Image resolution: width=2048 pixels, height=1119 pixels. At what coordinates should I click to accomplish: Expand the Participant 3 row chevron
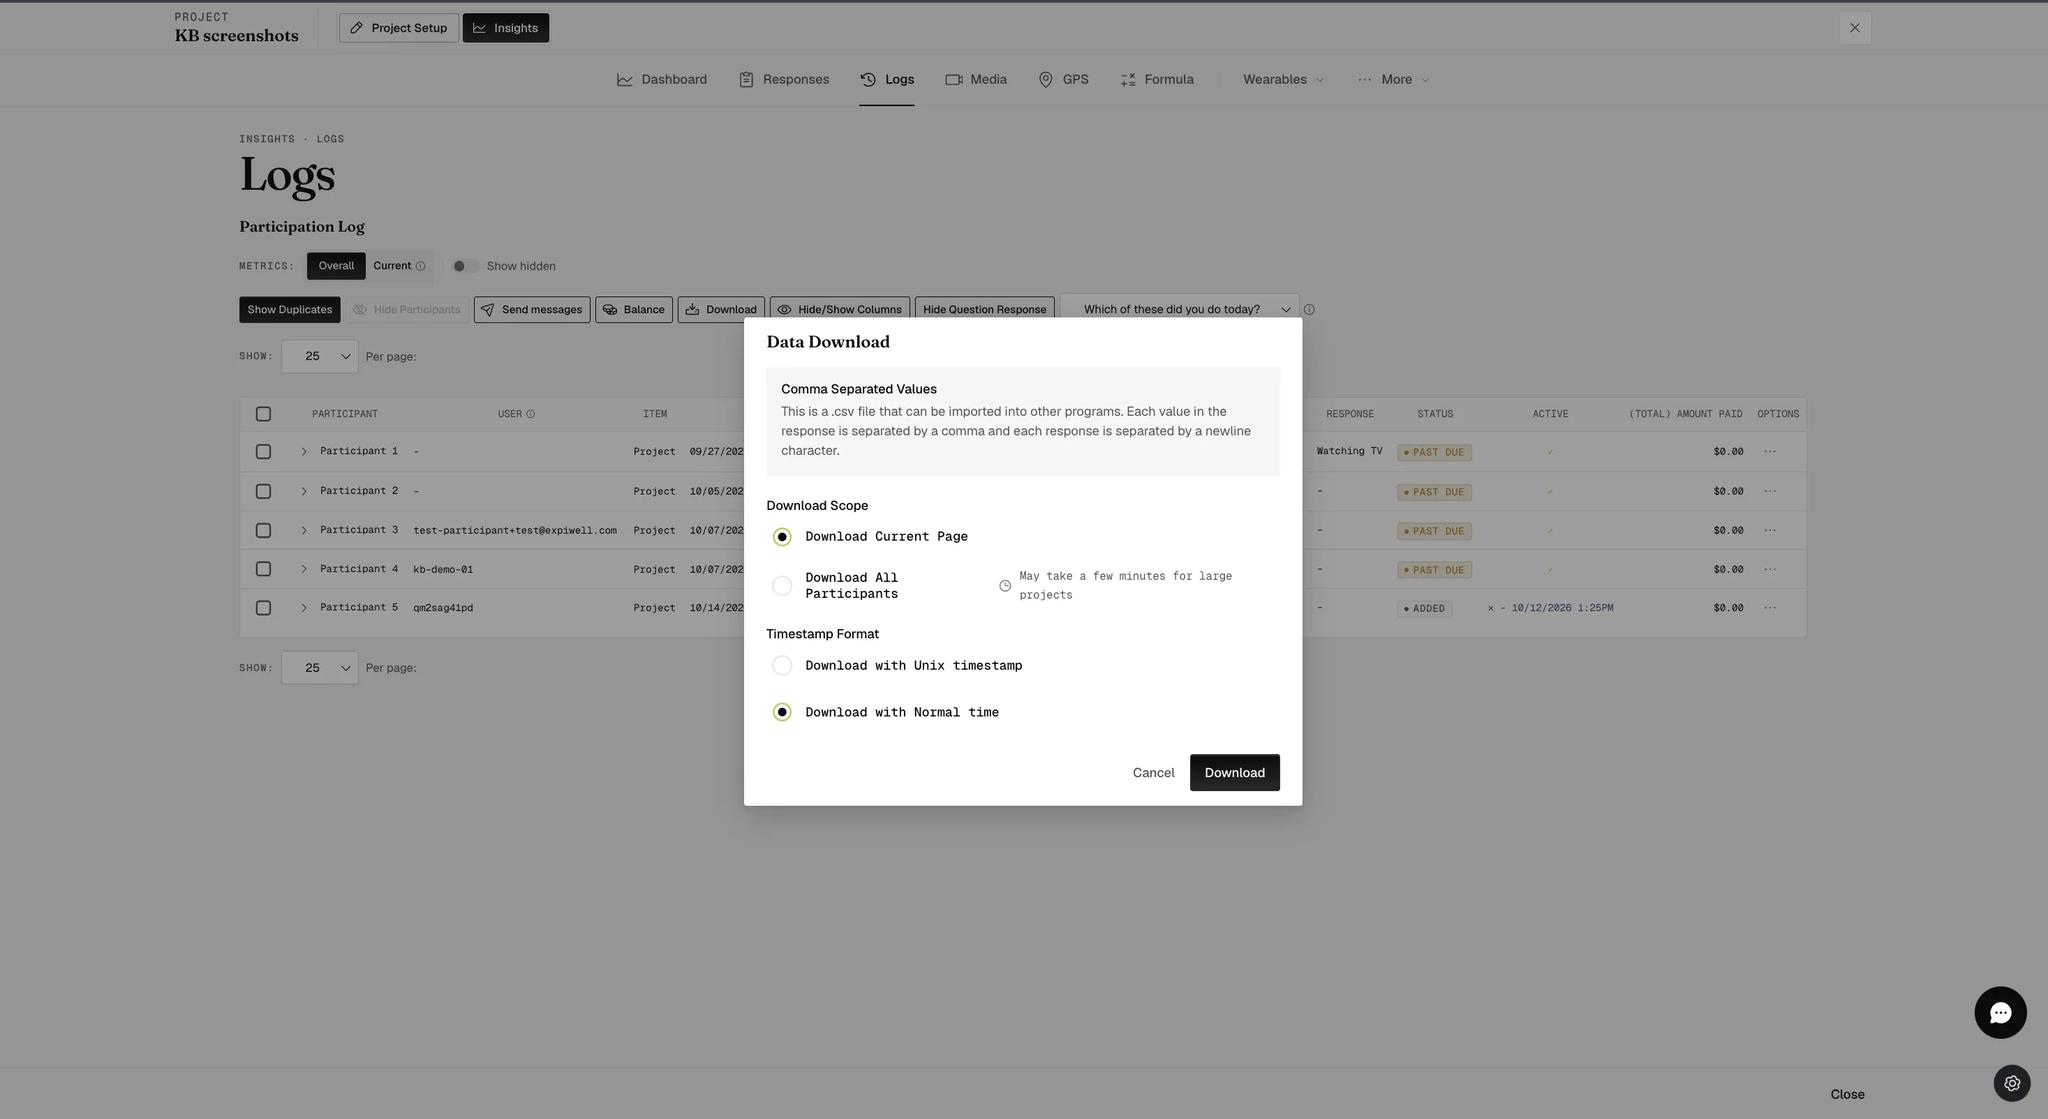(x=304, y=531)
